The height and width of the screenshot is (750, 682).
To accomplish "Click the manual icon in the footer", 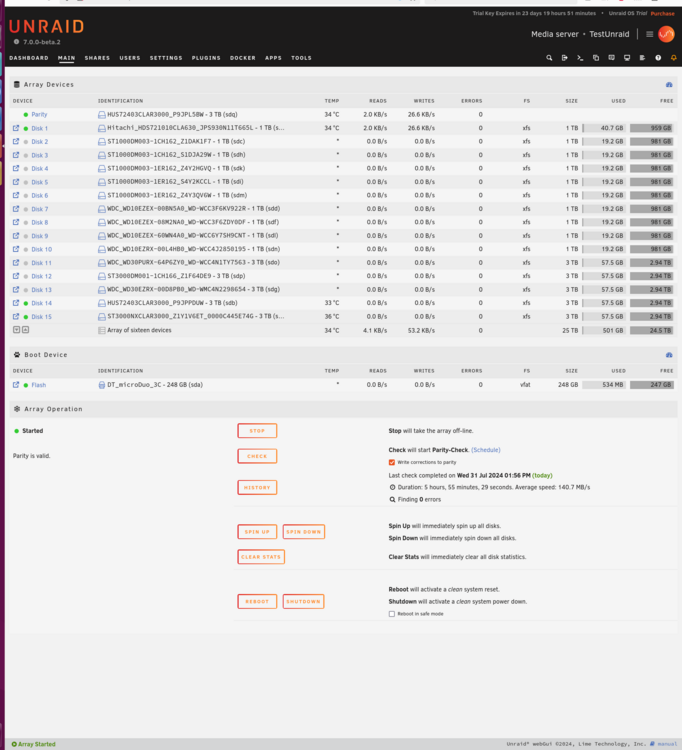I will (x=652, y=744).
